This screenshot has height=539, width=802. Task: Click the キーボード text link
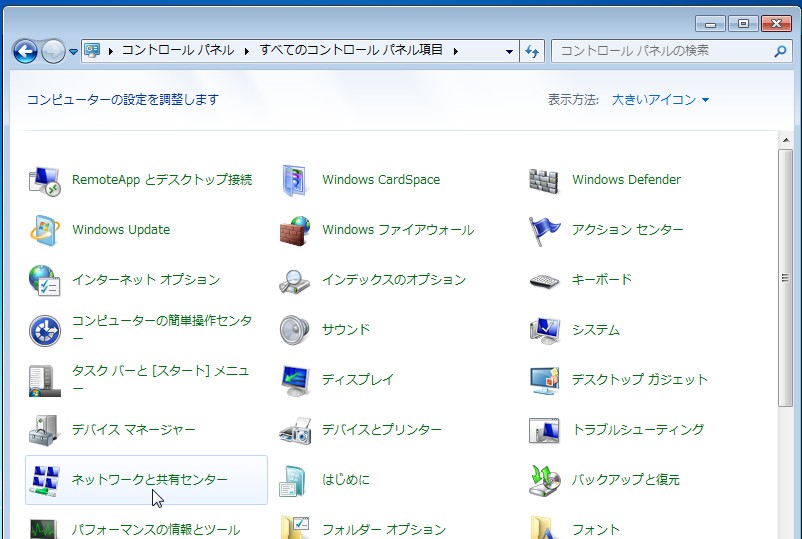[x=602, y=279]
